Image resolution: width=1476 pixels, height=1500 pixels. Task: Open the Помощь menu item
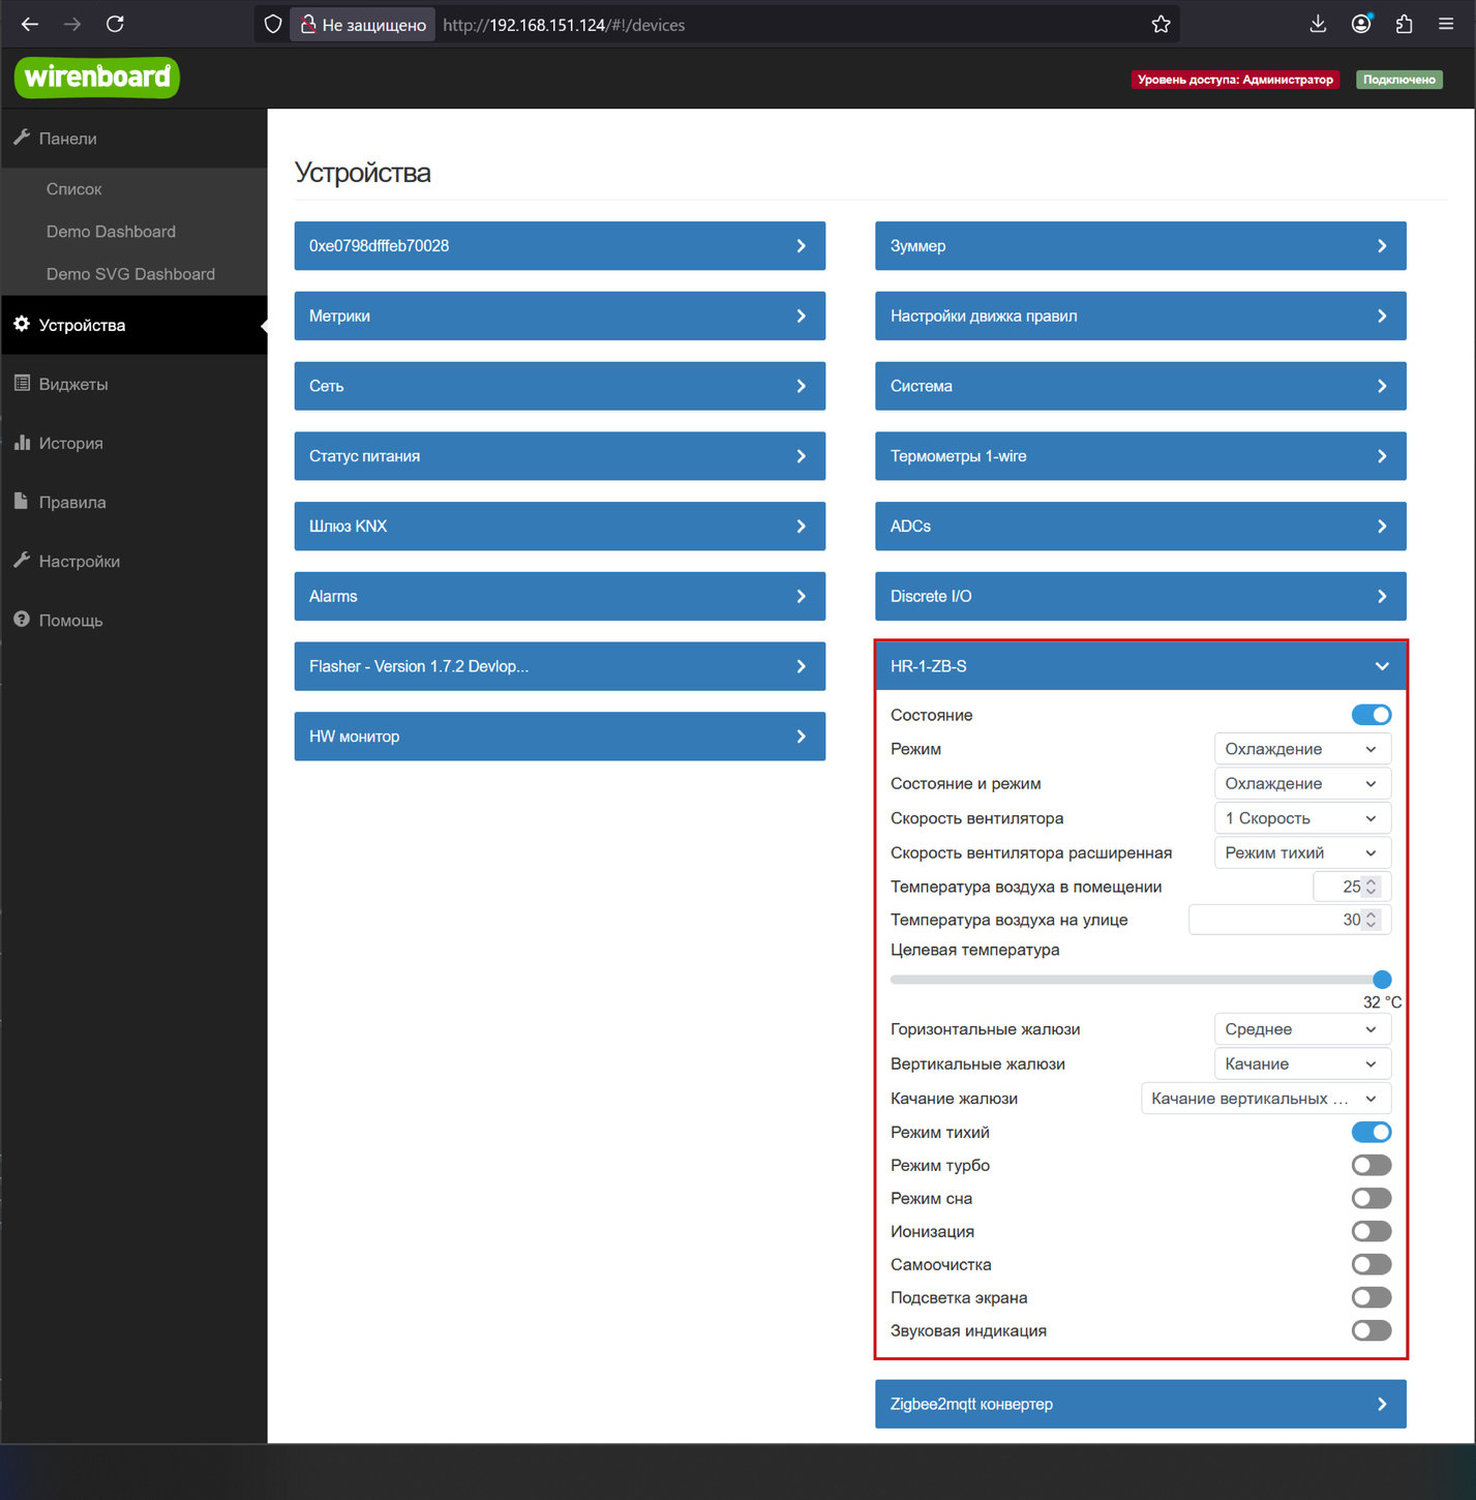[134, 620]
